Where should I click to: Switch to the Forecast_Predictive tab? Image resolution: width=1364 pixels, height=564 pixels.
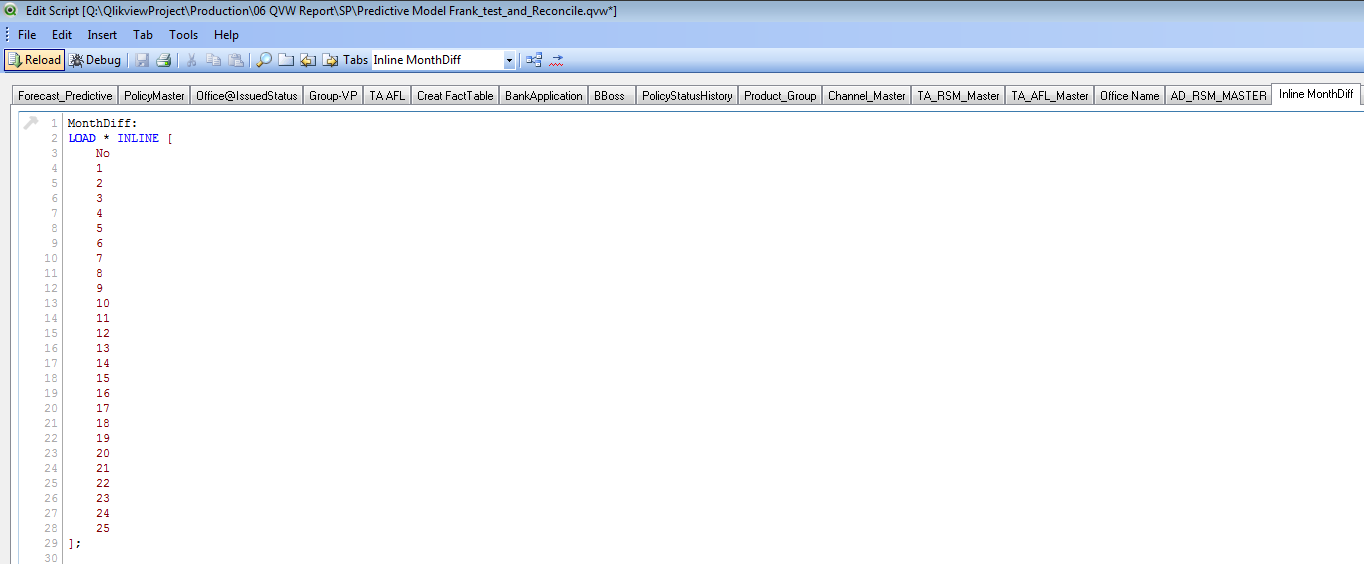tap(65, 96)
